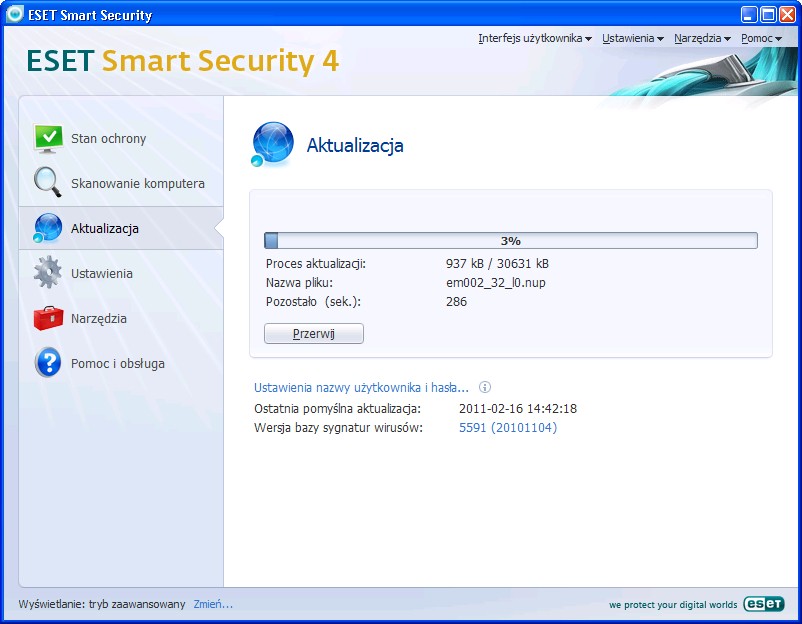
Task: Go to Skanowanie komputera section
Action: click(121, 184)
